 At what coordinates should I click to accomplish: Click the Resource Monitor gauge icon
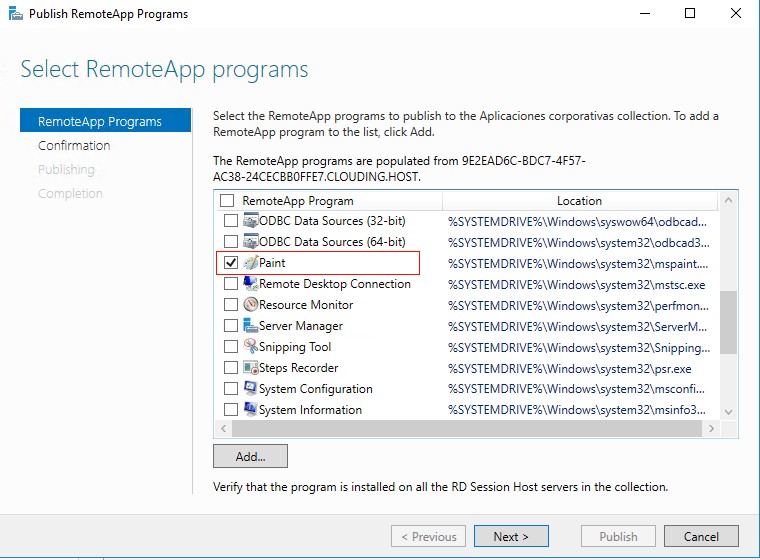251,304
